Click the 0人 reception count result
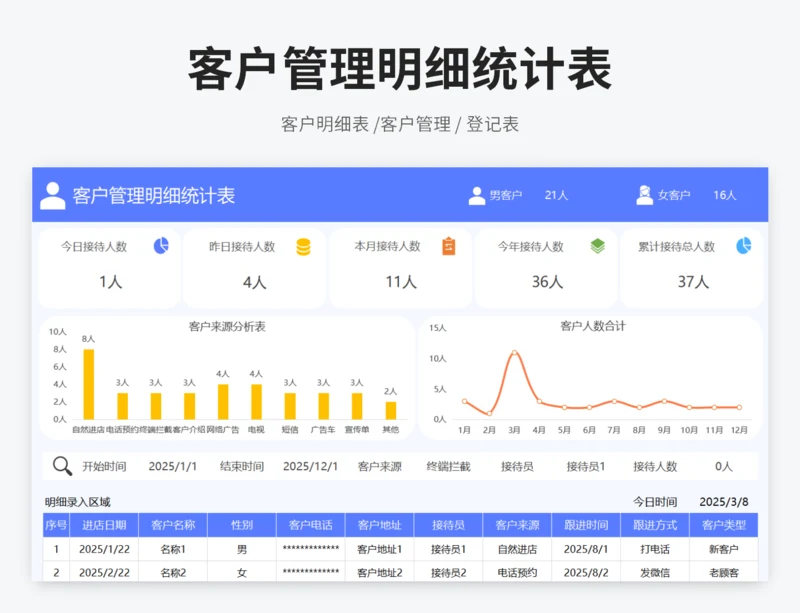Image resolution: width=800 pixels, height=613 pixels. (x=723, y=467)
